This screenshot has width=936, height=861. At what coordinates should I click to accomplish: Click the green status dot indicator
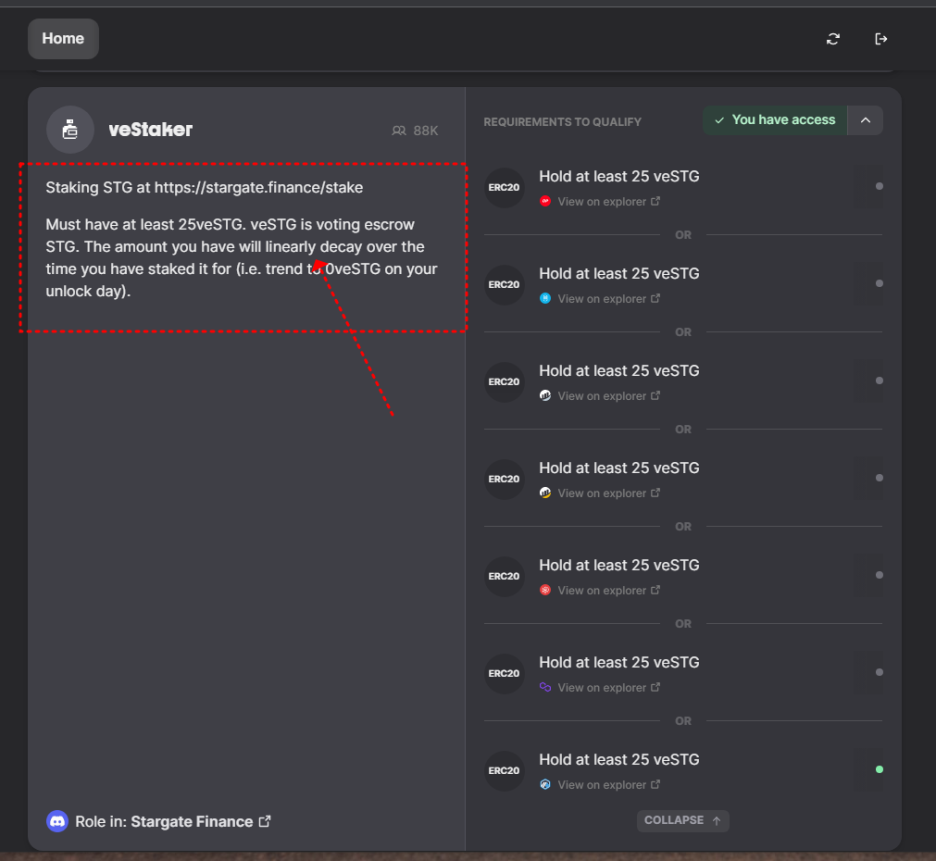coord(879,769)
